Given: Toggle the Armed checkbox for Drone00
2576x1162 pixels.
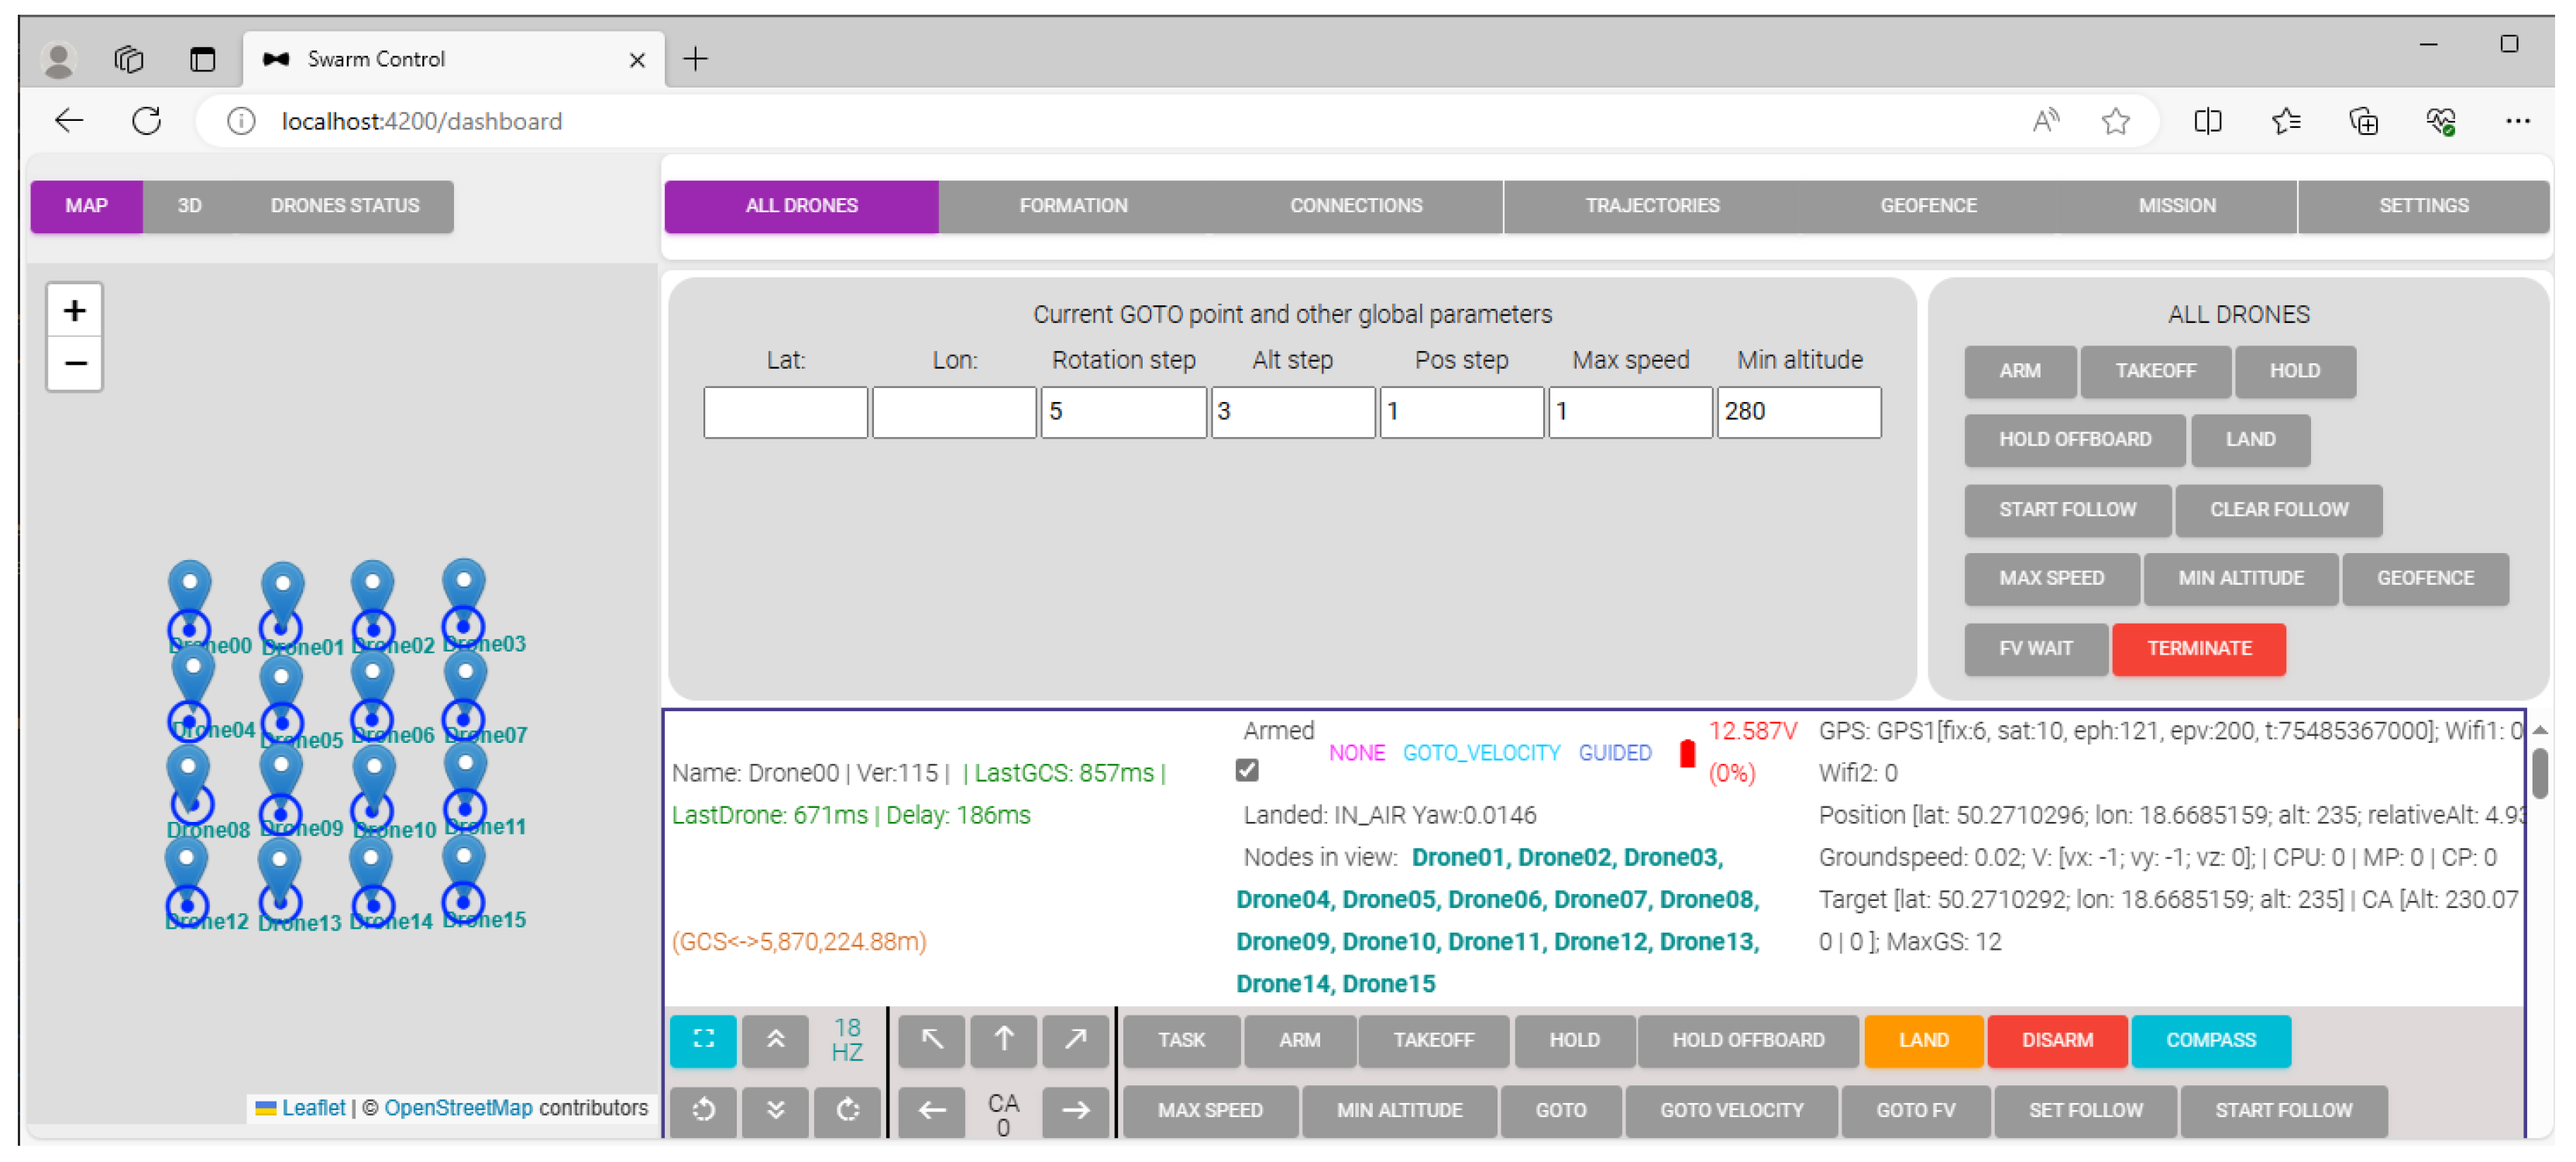Looking at the screenshot, I should (1246, 771).
